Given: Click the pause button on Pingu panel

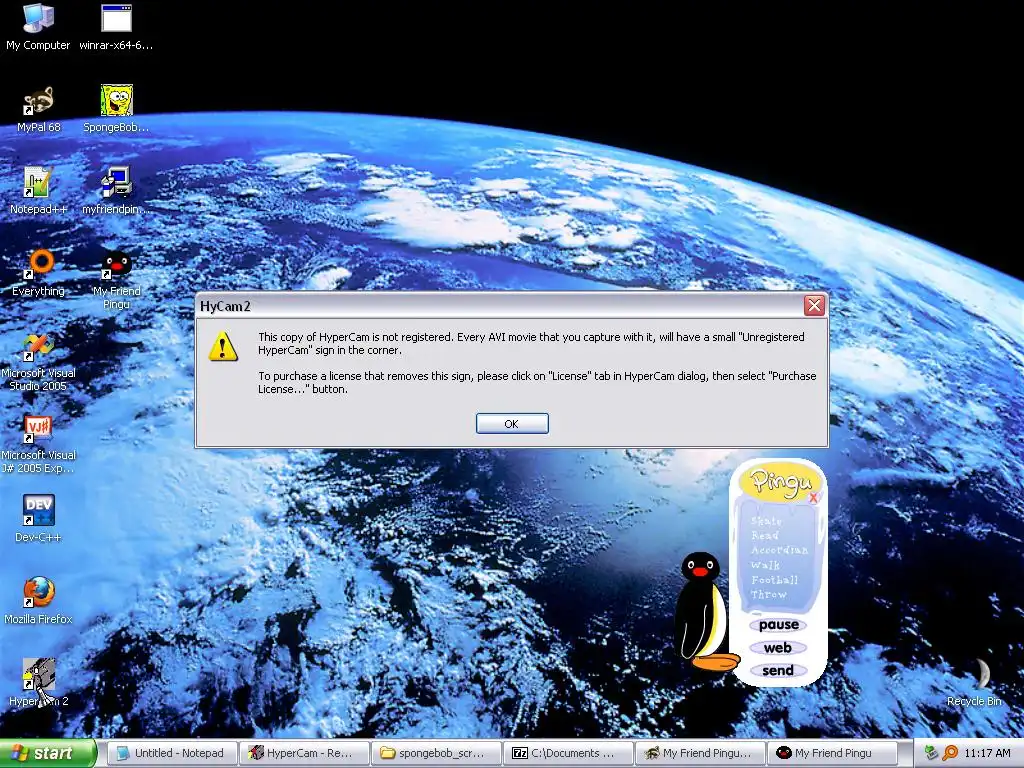Looking at the screenshot, I should tap(778, 625).
